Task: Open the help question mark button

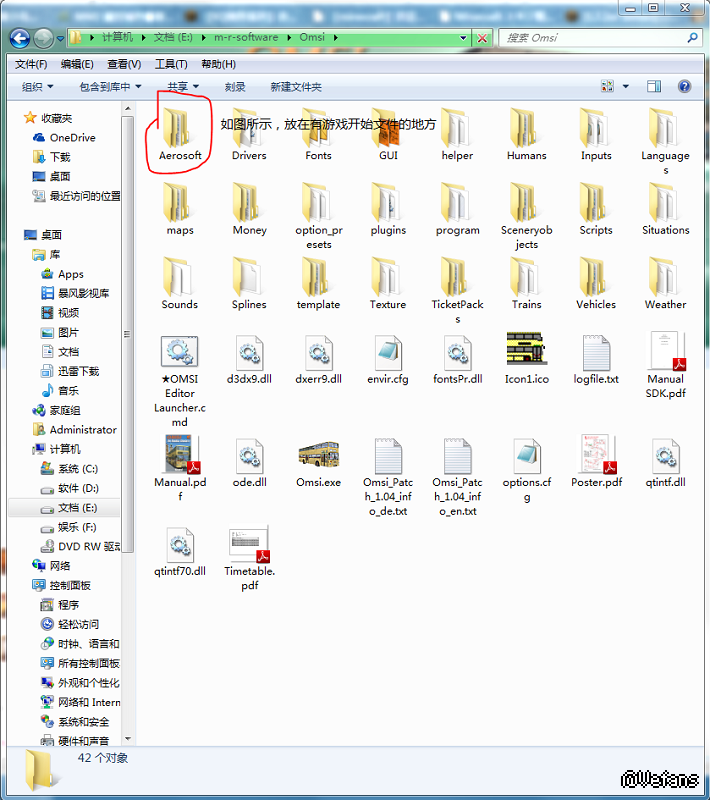Action: (684, 86)
